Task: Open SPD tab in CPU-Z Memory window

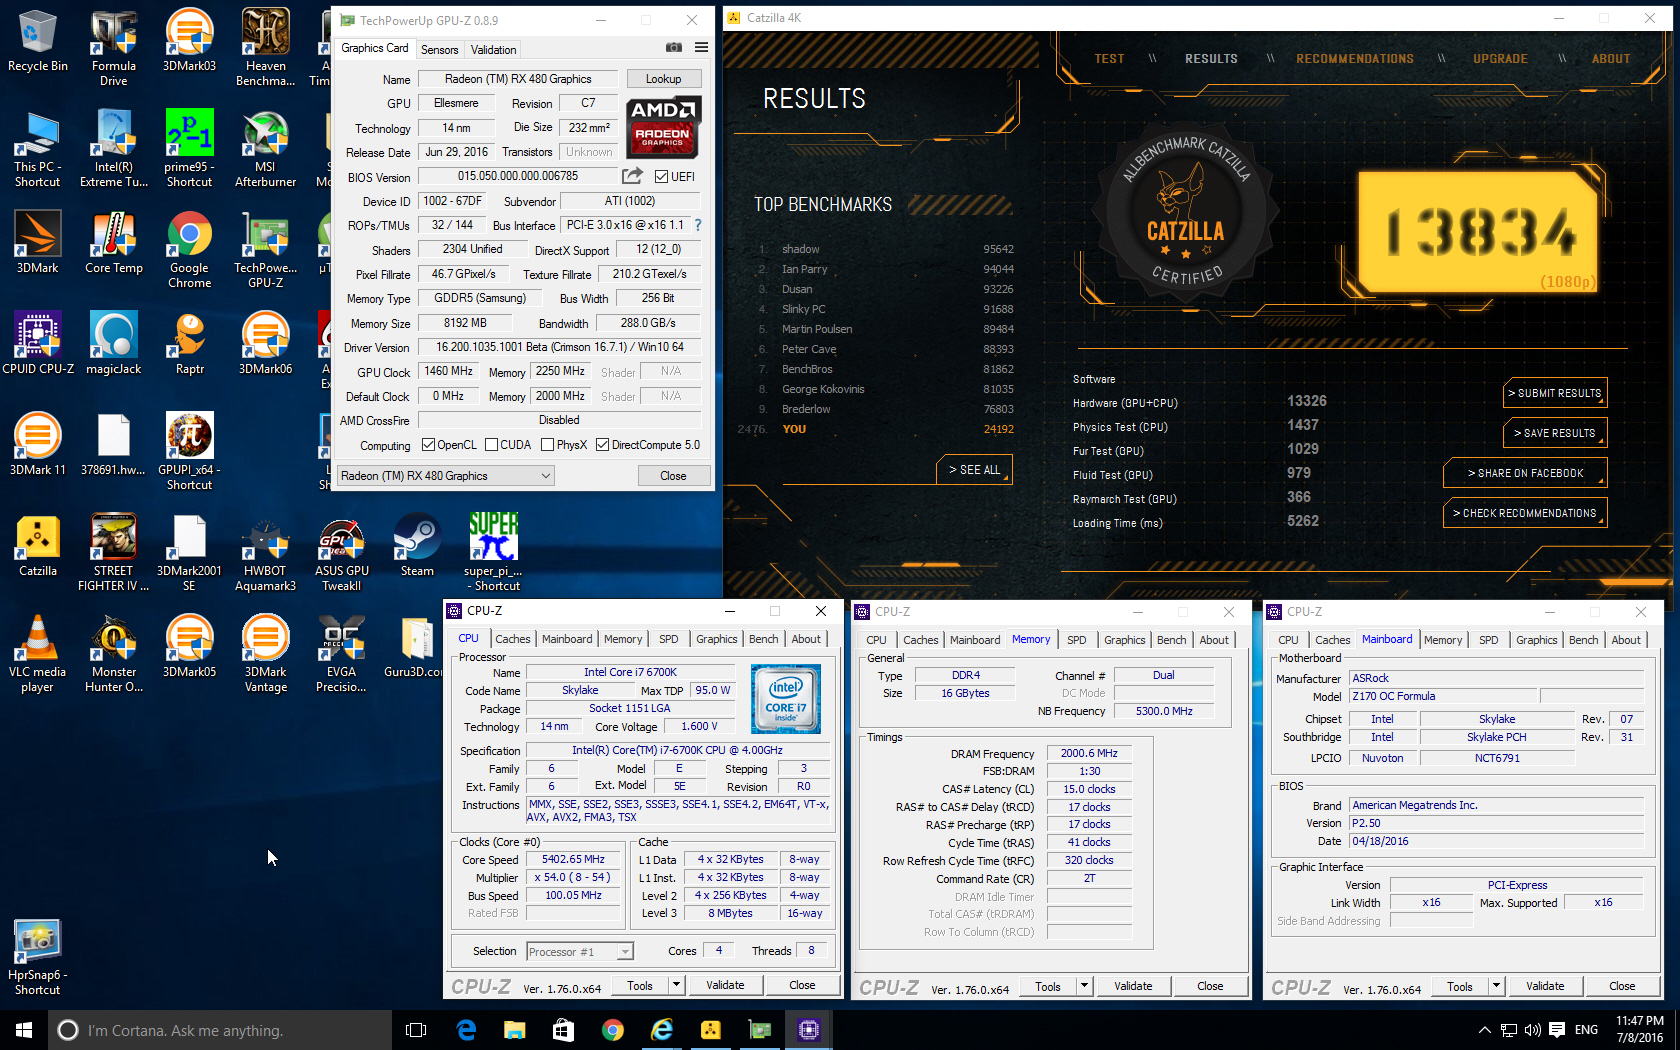Action: click(1077, 640)
